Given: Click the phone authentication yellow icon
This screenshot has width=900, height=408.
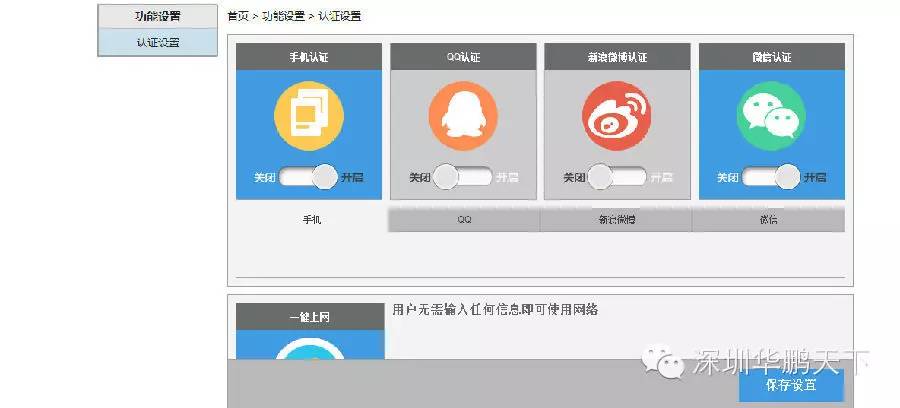Looking at the screenshot, I should [x=309, y=116].
